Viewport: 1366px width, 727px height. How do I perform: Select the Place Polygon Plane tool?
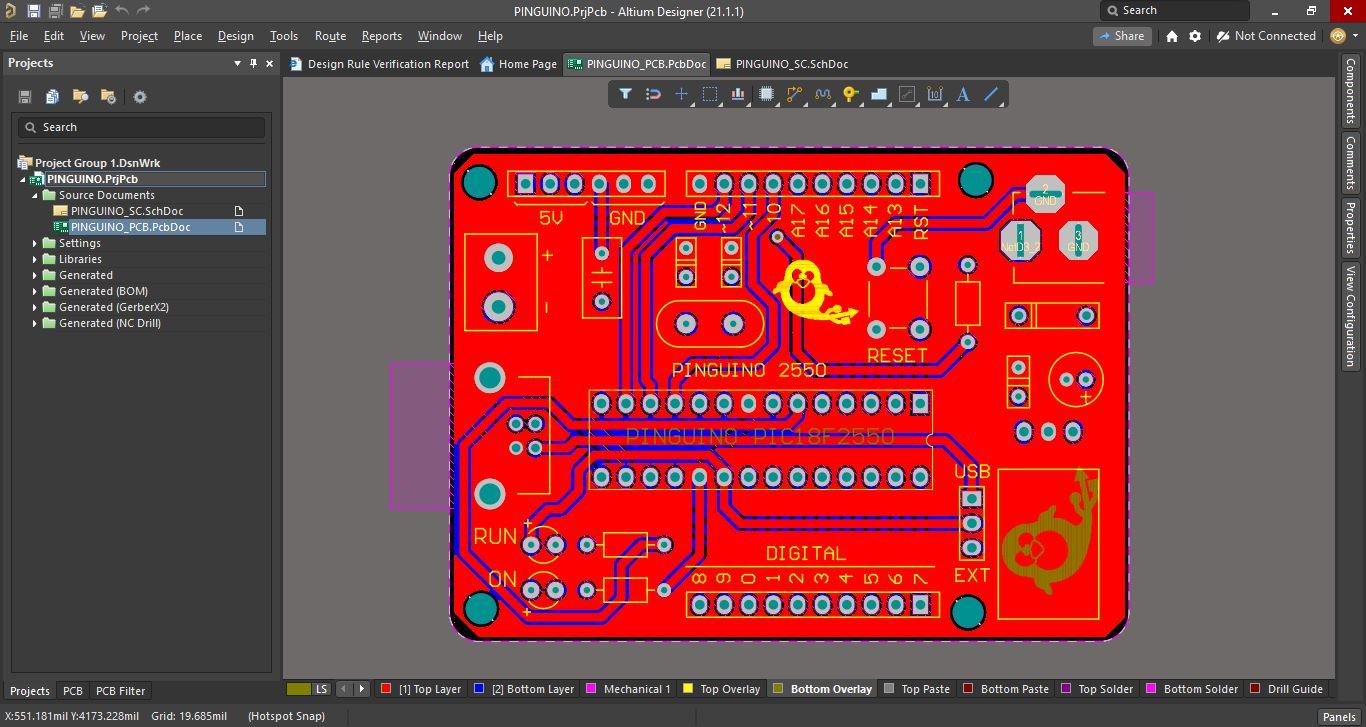[879, 94]
